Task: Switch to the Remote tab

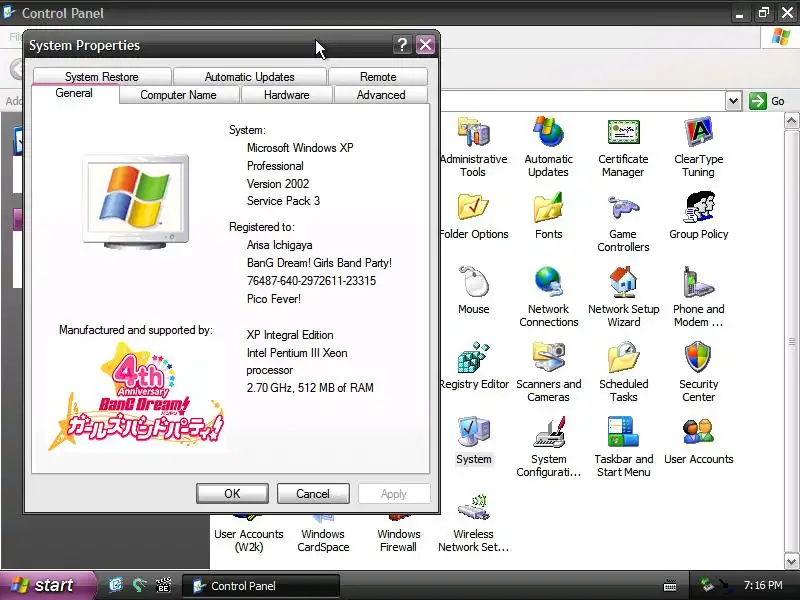Action: point(378,77)
